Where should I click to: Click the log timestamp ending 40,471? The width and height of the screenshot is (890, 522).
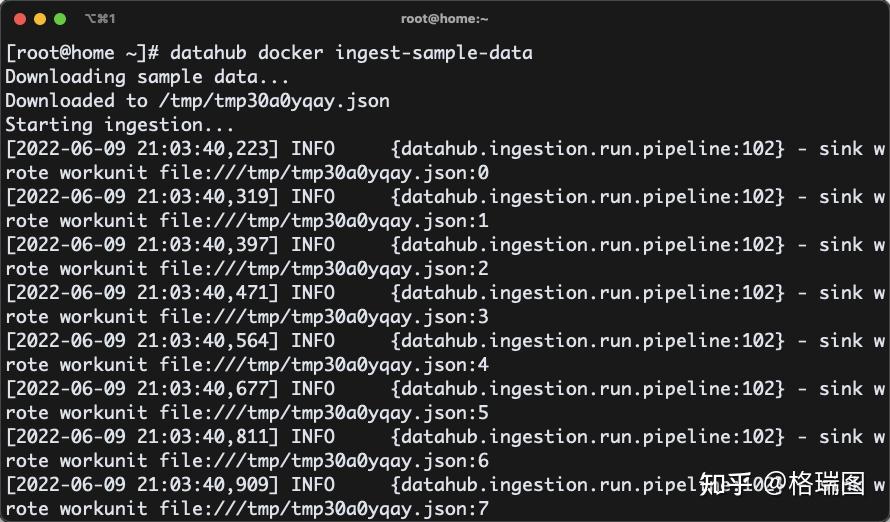tap(143, 293)
